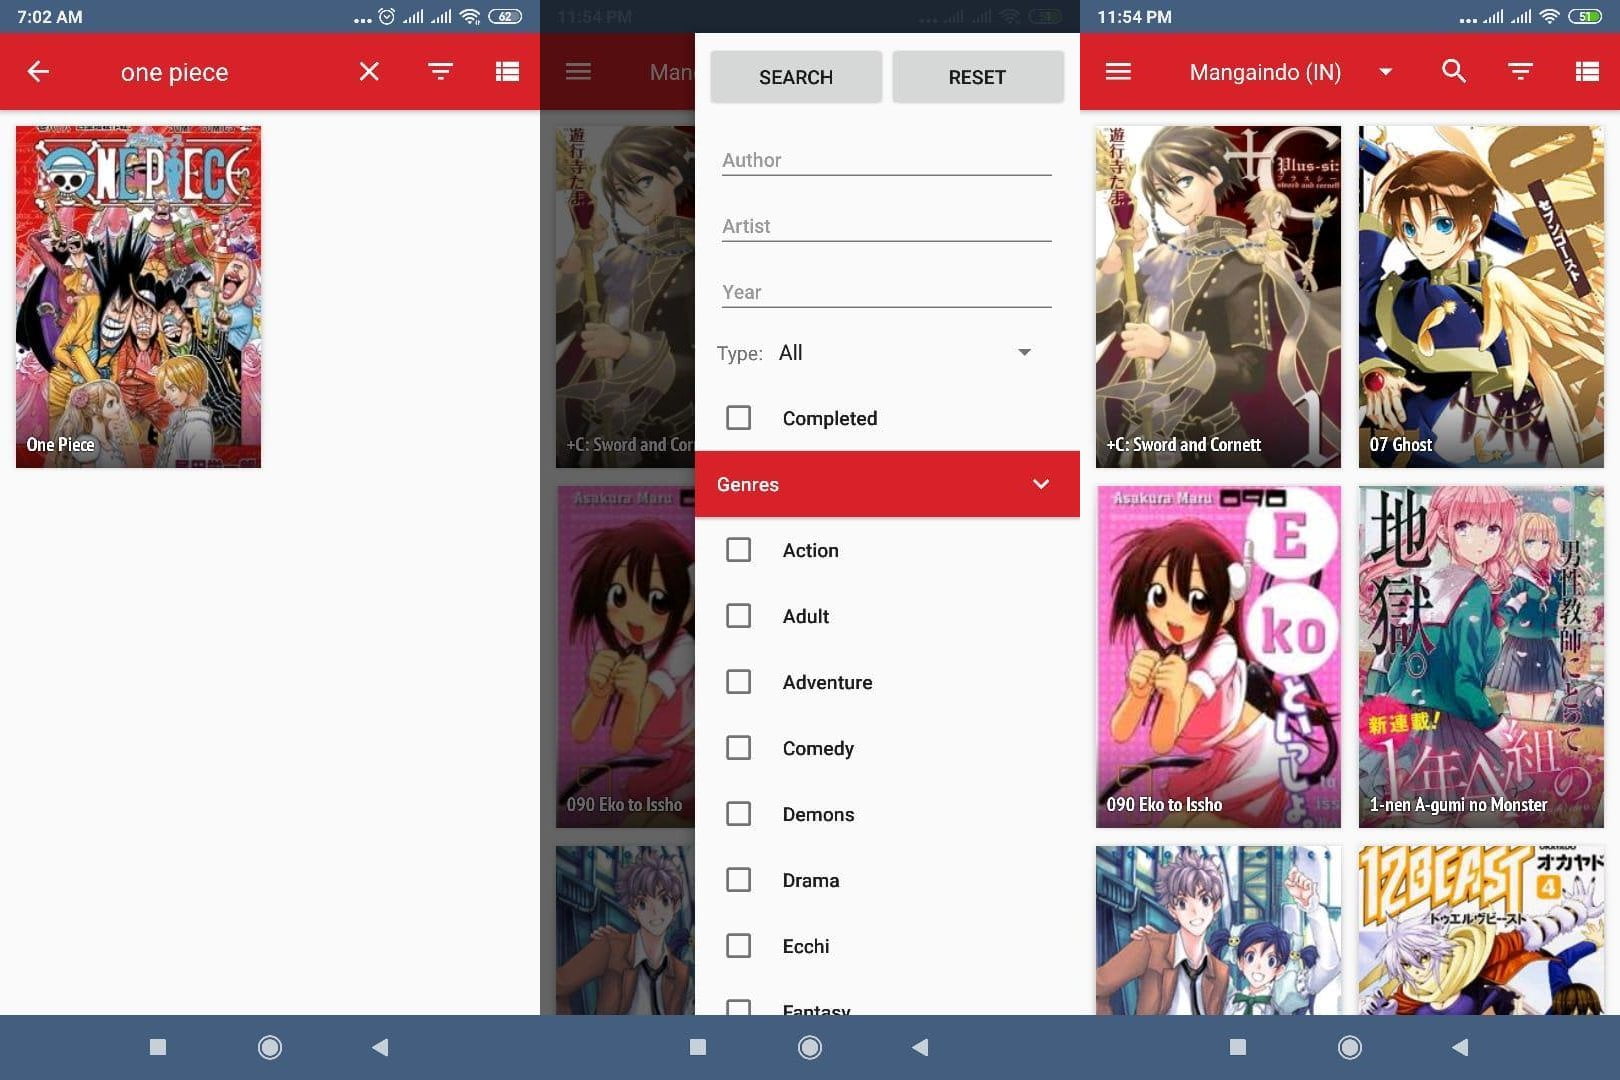
Task: Switch to list view in the Mangaindo screen
Action: click(x=1587, y=71)
